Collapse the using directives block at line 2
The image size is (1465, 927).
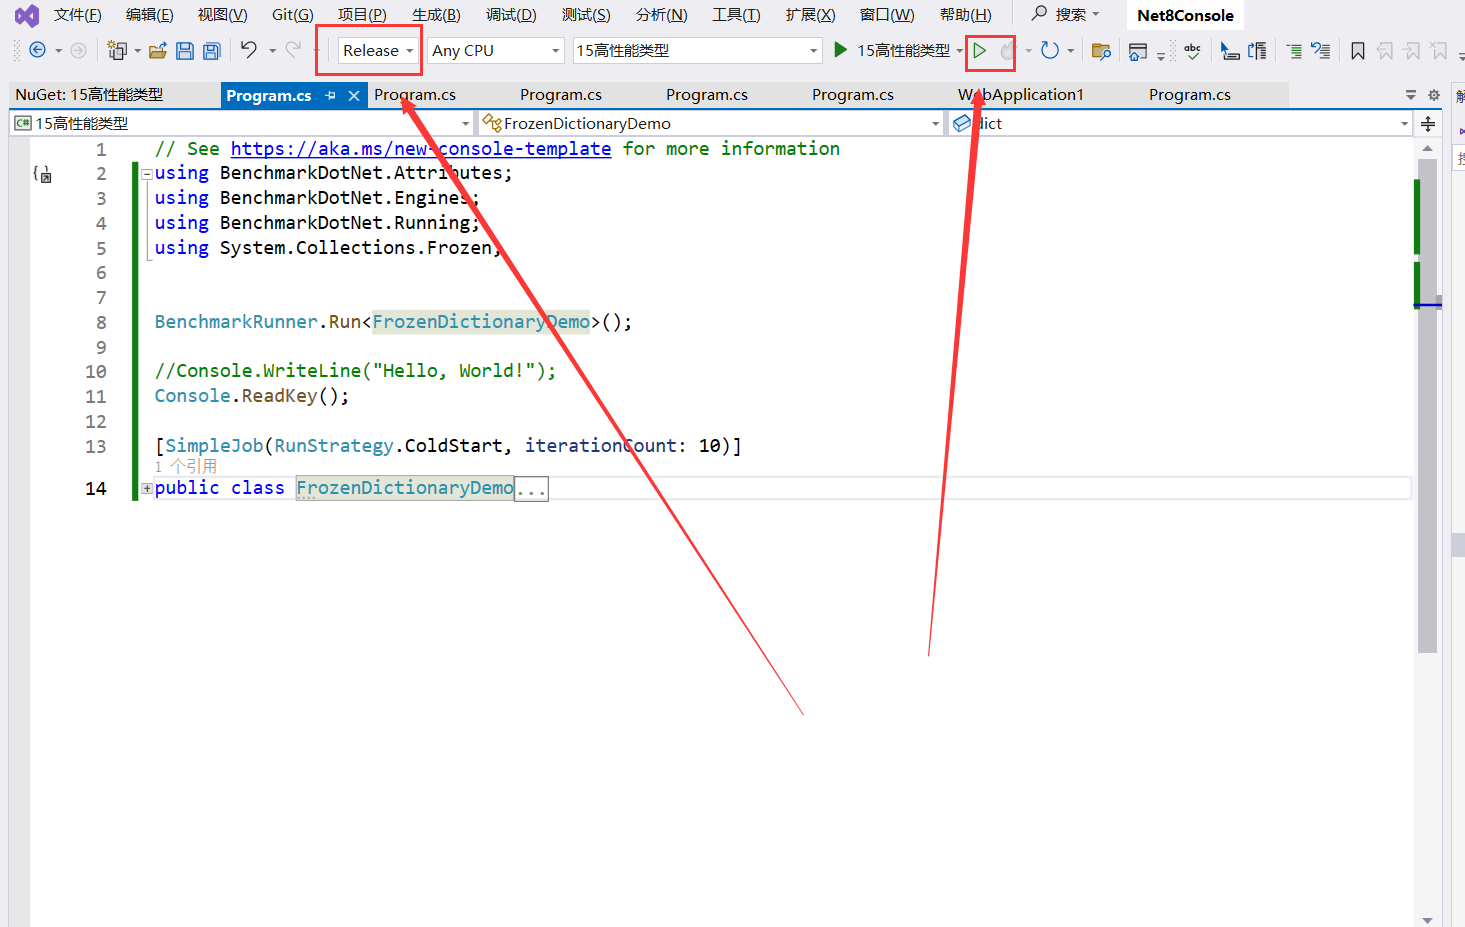[147, 174]
